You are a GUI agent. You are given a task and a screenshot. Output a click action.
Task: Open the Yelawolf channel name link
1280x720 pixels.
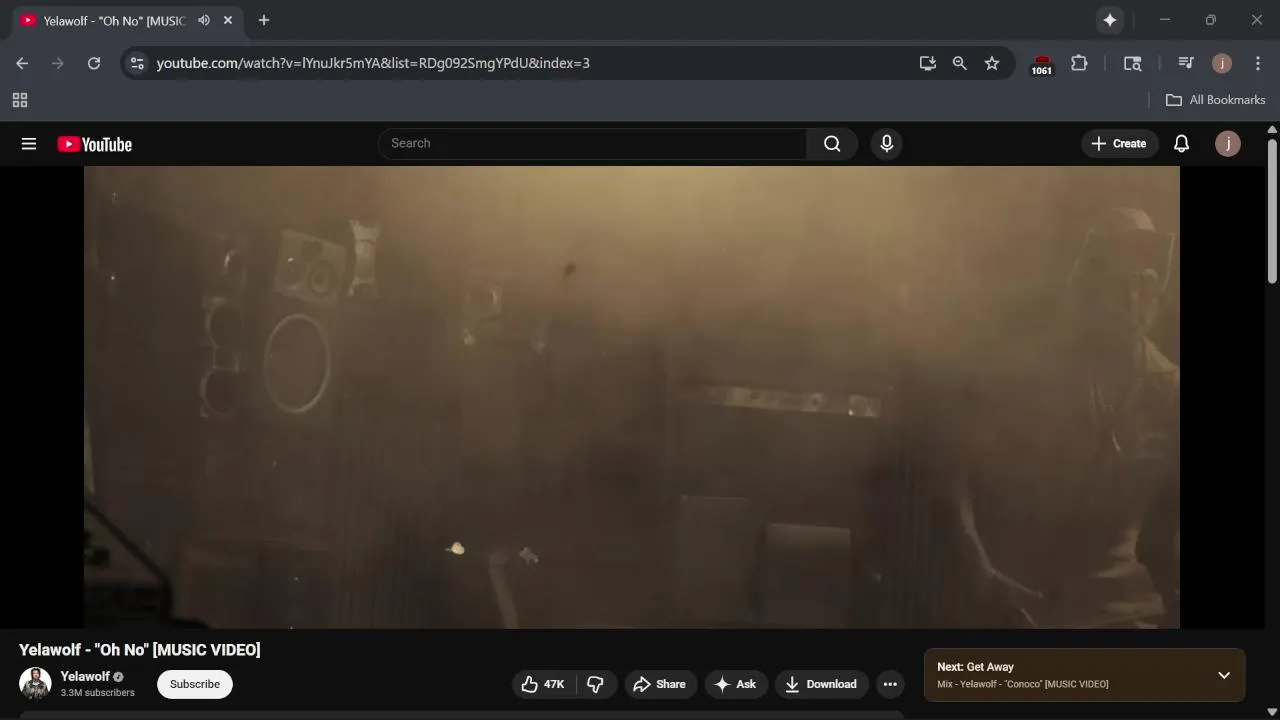point(85,676)
